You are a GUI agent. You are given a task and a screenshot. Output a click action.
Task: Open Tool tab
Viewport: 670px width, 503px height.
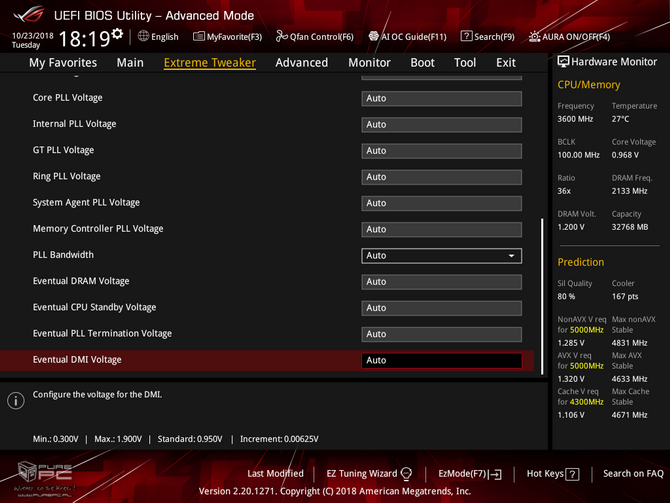point(465,62)
